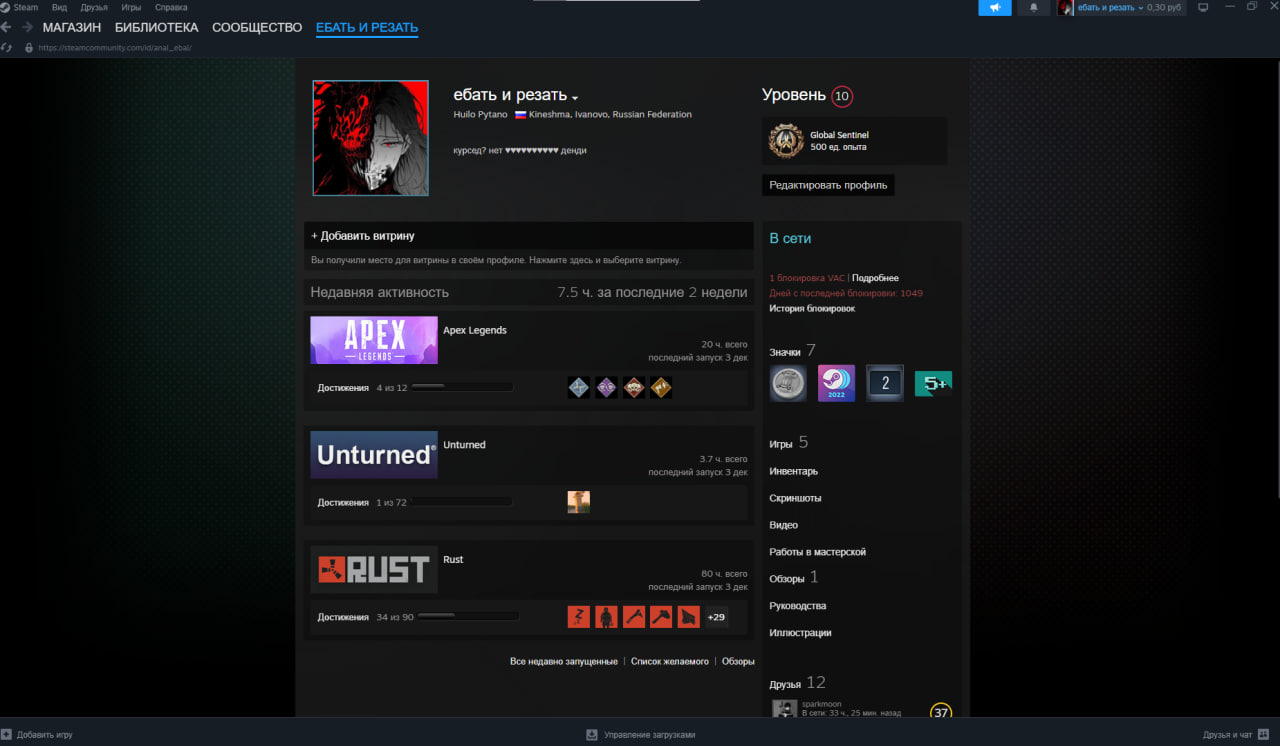Open the Steam 2022 badge
Screen dimensions: 1280x746
(x=836, y=383)
